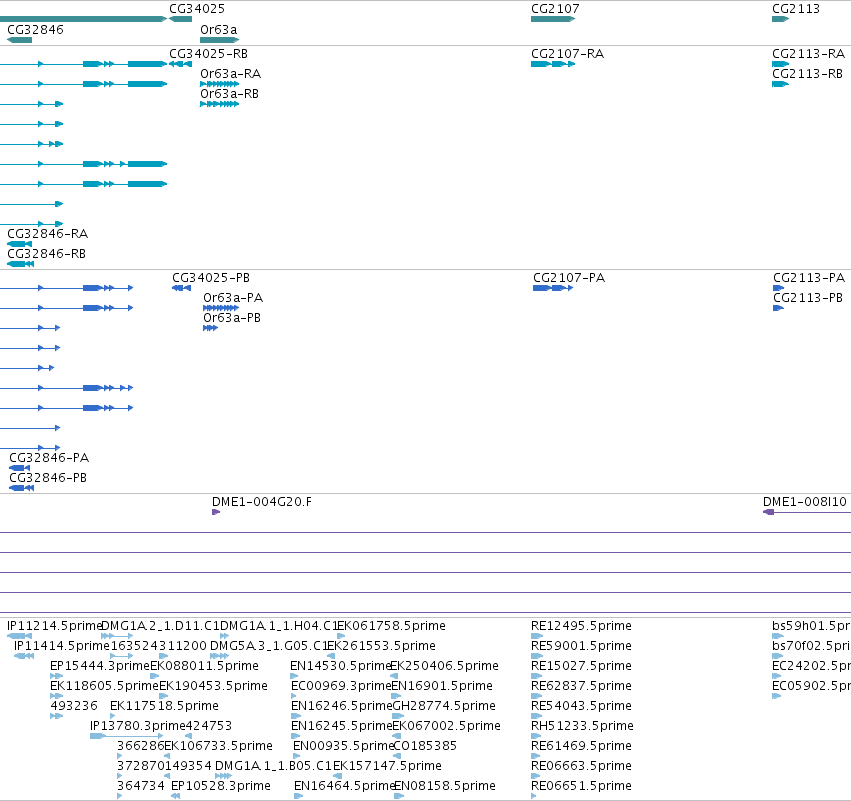Open EST EK117518.5prime

click(164, 706)
